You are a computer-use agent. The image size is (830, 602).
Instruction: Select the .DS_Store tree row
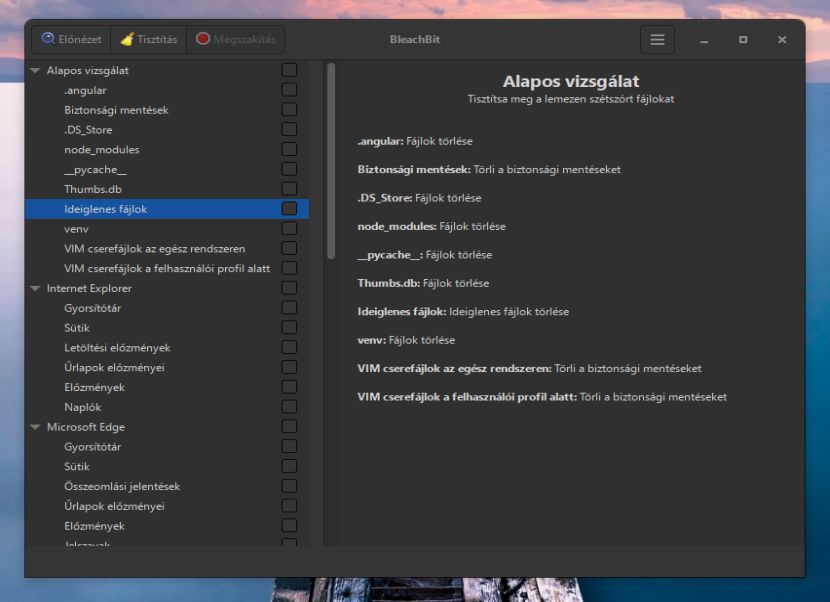(x=167, y=130)
